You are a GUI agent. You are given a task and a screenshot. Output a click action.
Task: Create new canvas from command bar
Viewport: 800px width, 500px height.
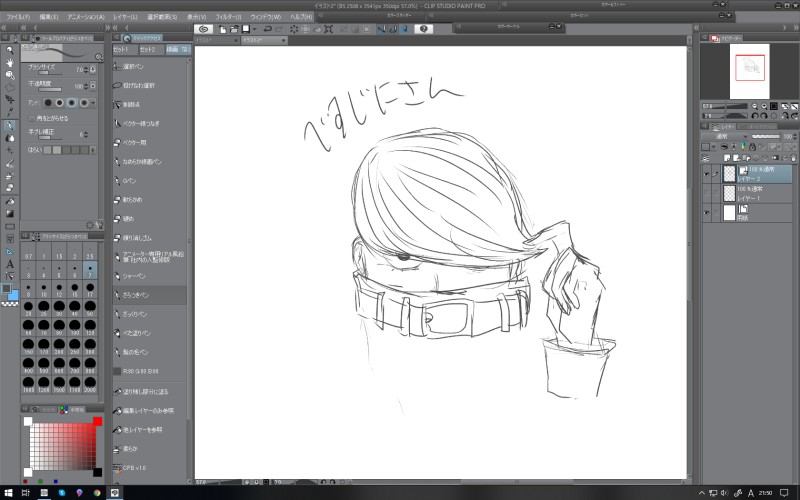[222, 29]
